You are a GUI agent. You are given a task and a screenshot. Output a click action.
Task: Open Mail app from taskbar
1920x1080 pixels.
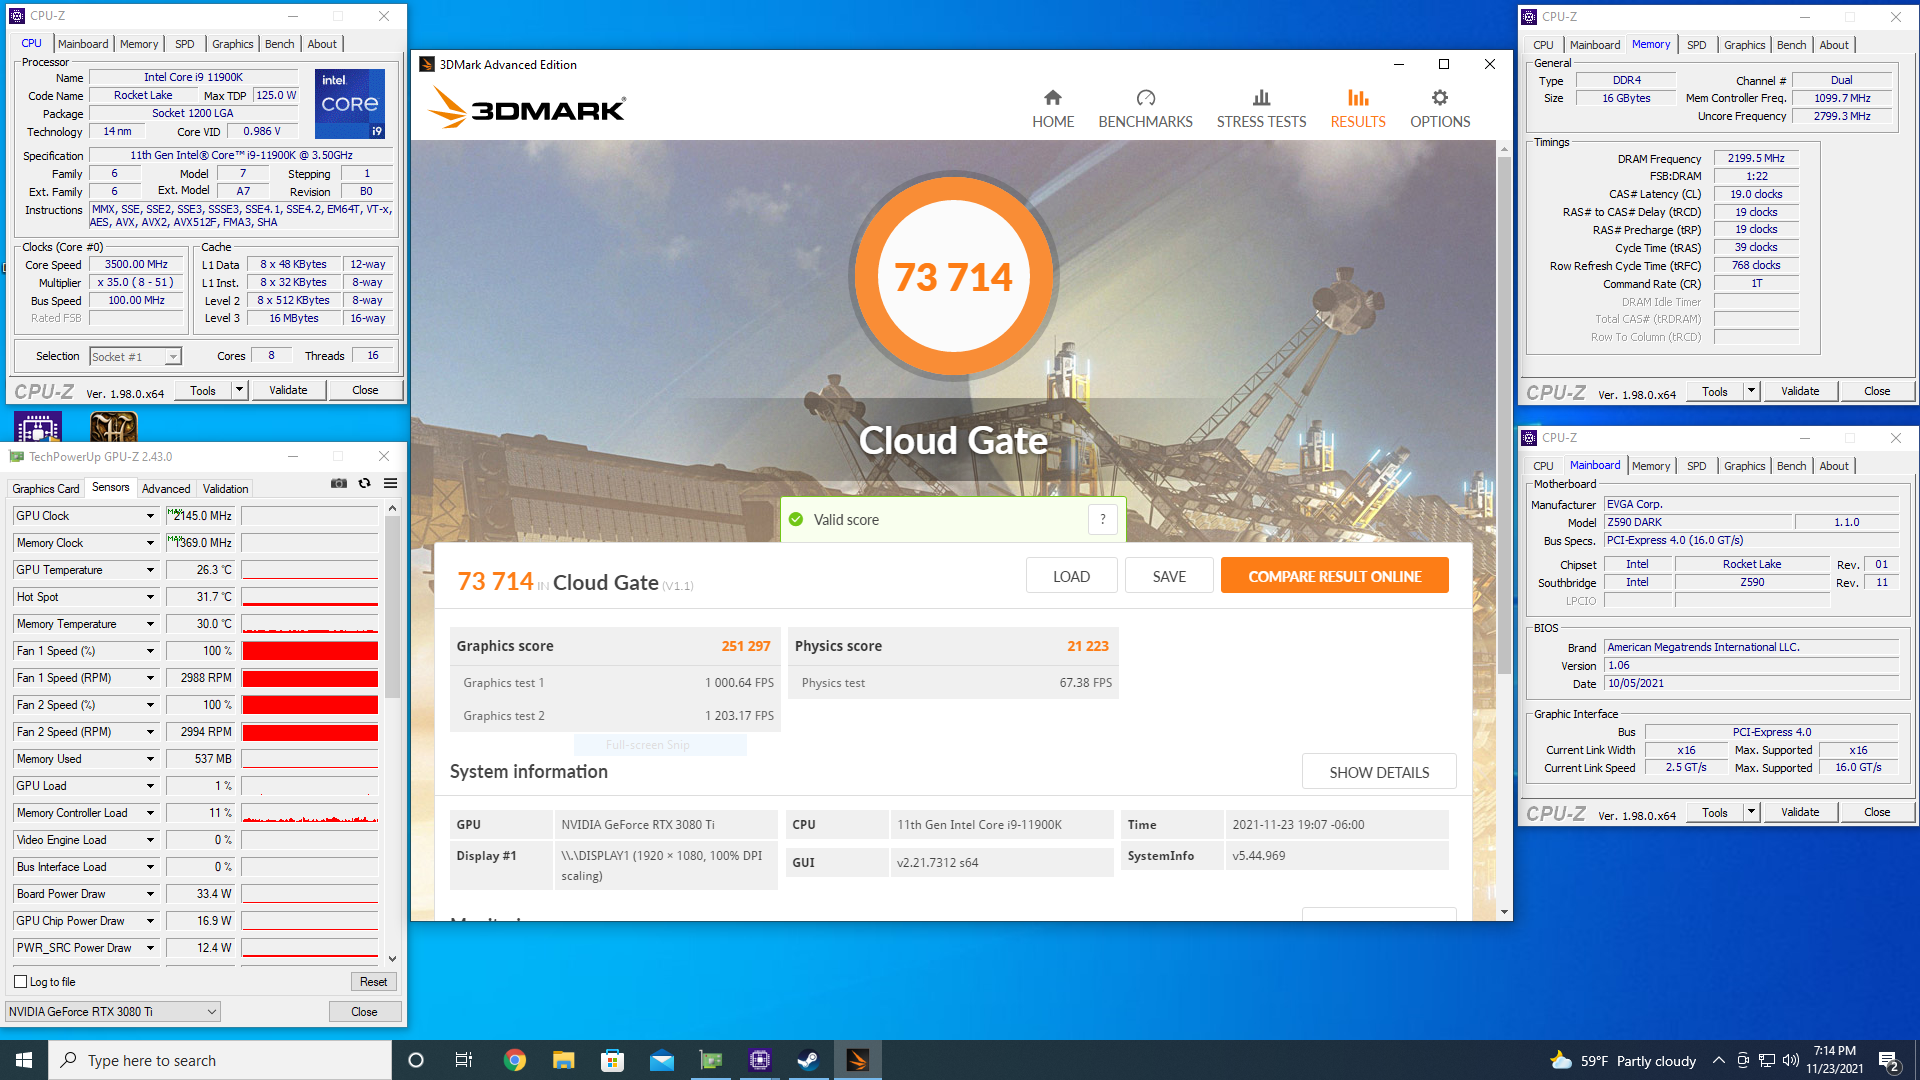pos(662,1060)
